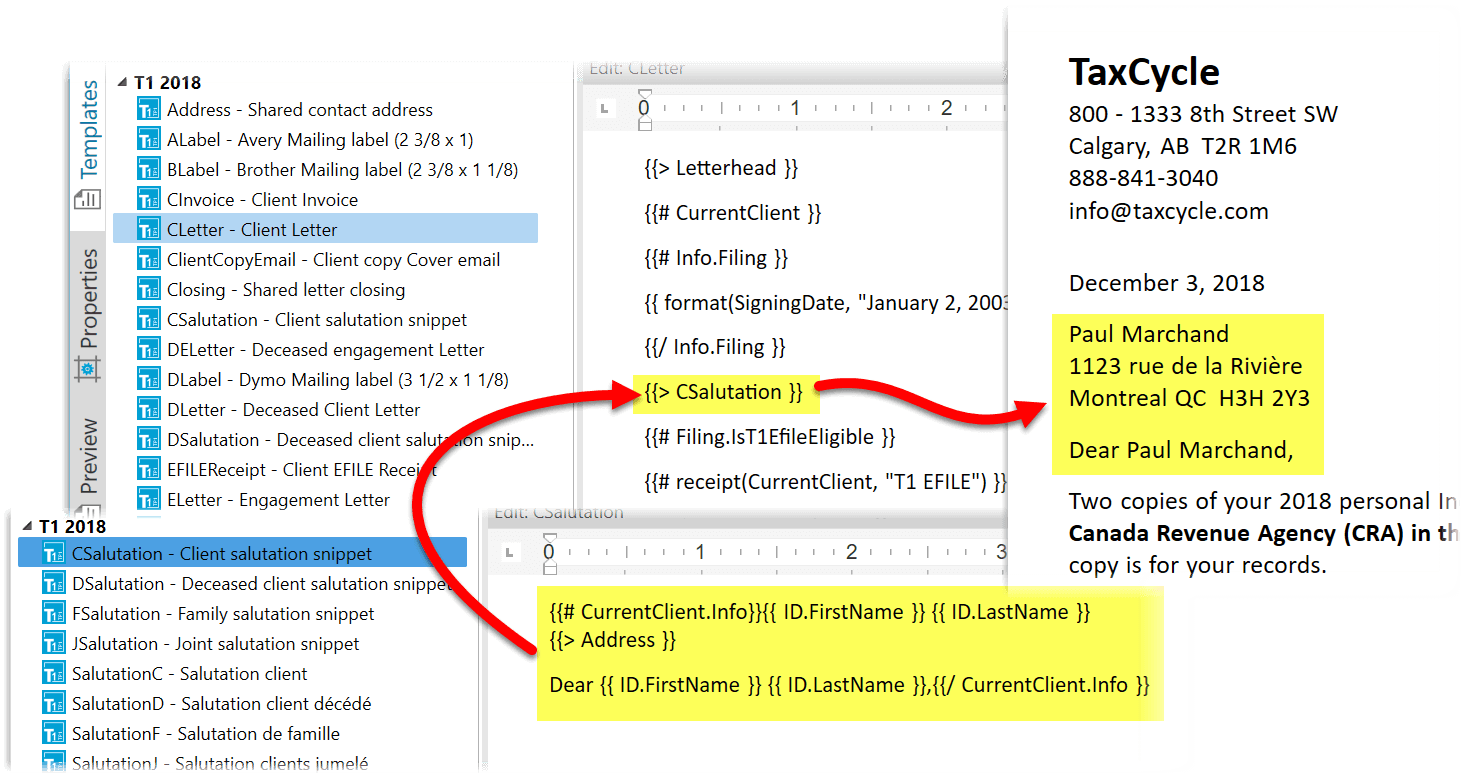
Task: Click the {{> Address }} line in CSalutation editor
Action: coord(613,640)
